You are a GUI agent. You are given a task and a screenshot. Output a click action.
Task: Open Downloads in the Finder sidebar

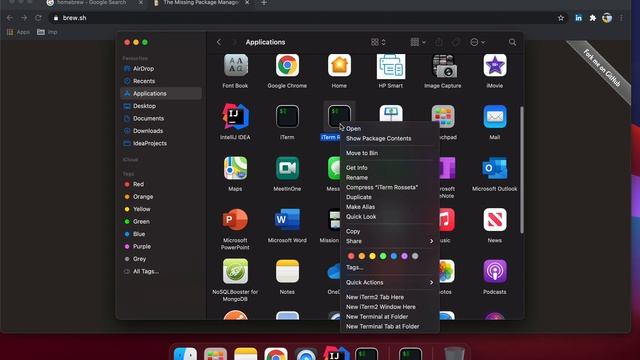tap(161, 131)
